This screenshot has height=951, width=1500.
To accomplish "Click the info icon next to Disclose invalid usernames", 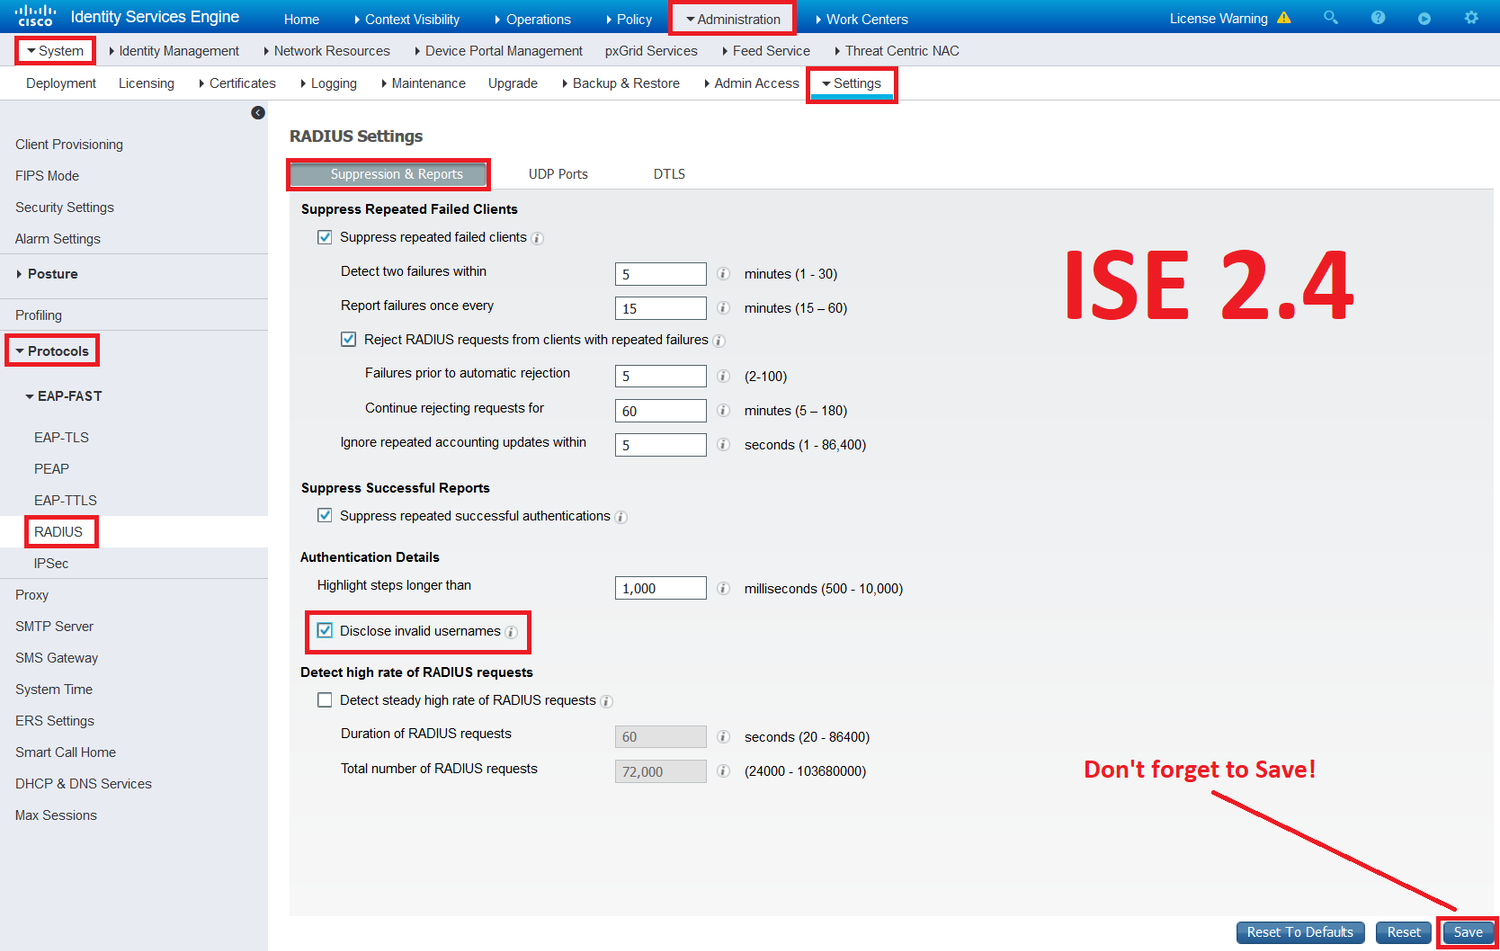I will click(511, 632).
